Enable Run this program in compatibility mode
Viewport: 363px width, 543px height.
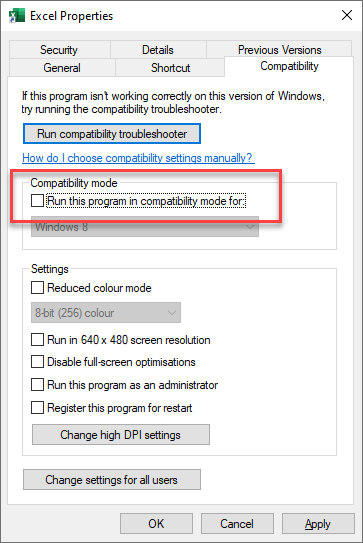pos(37,201)
